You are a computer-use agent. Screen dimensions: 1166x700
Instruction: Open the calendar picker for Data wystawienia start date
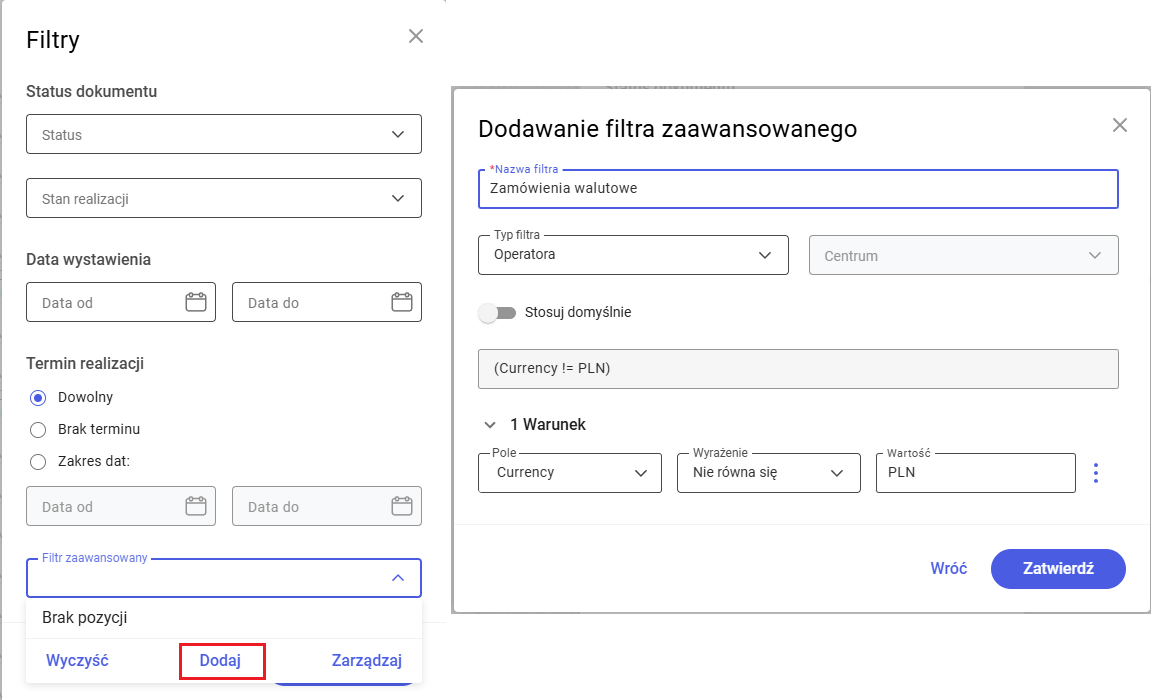[x=199, y=302]
